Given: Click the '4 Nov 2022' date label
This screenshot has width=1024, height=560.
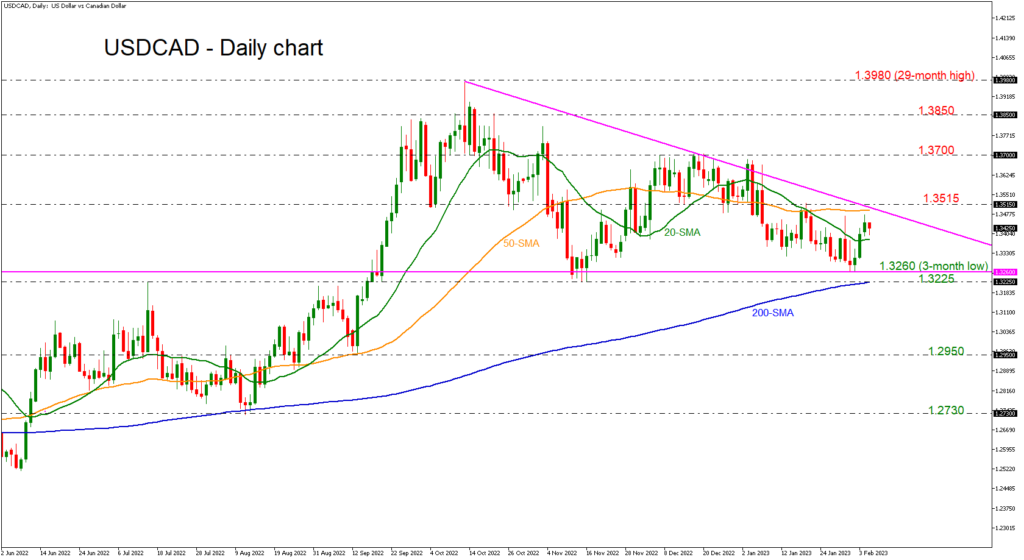Looking at the screenshot, I should coord(562,553).
